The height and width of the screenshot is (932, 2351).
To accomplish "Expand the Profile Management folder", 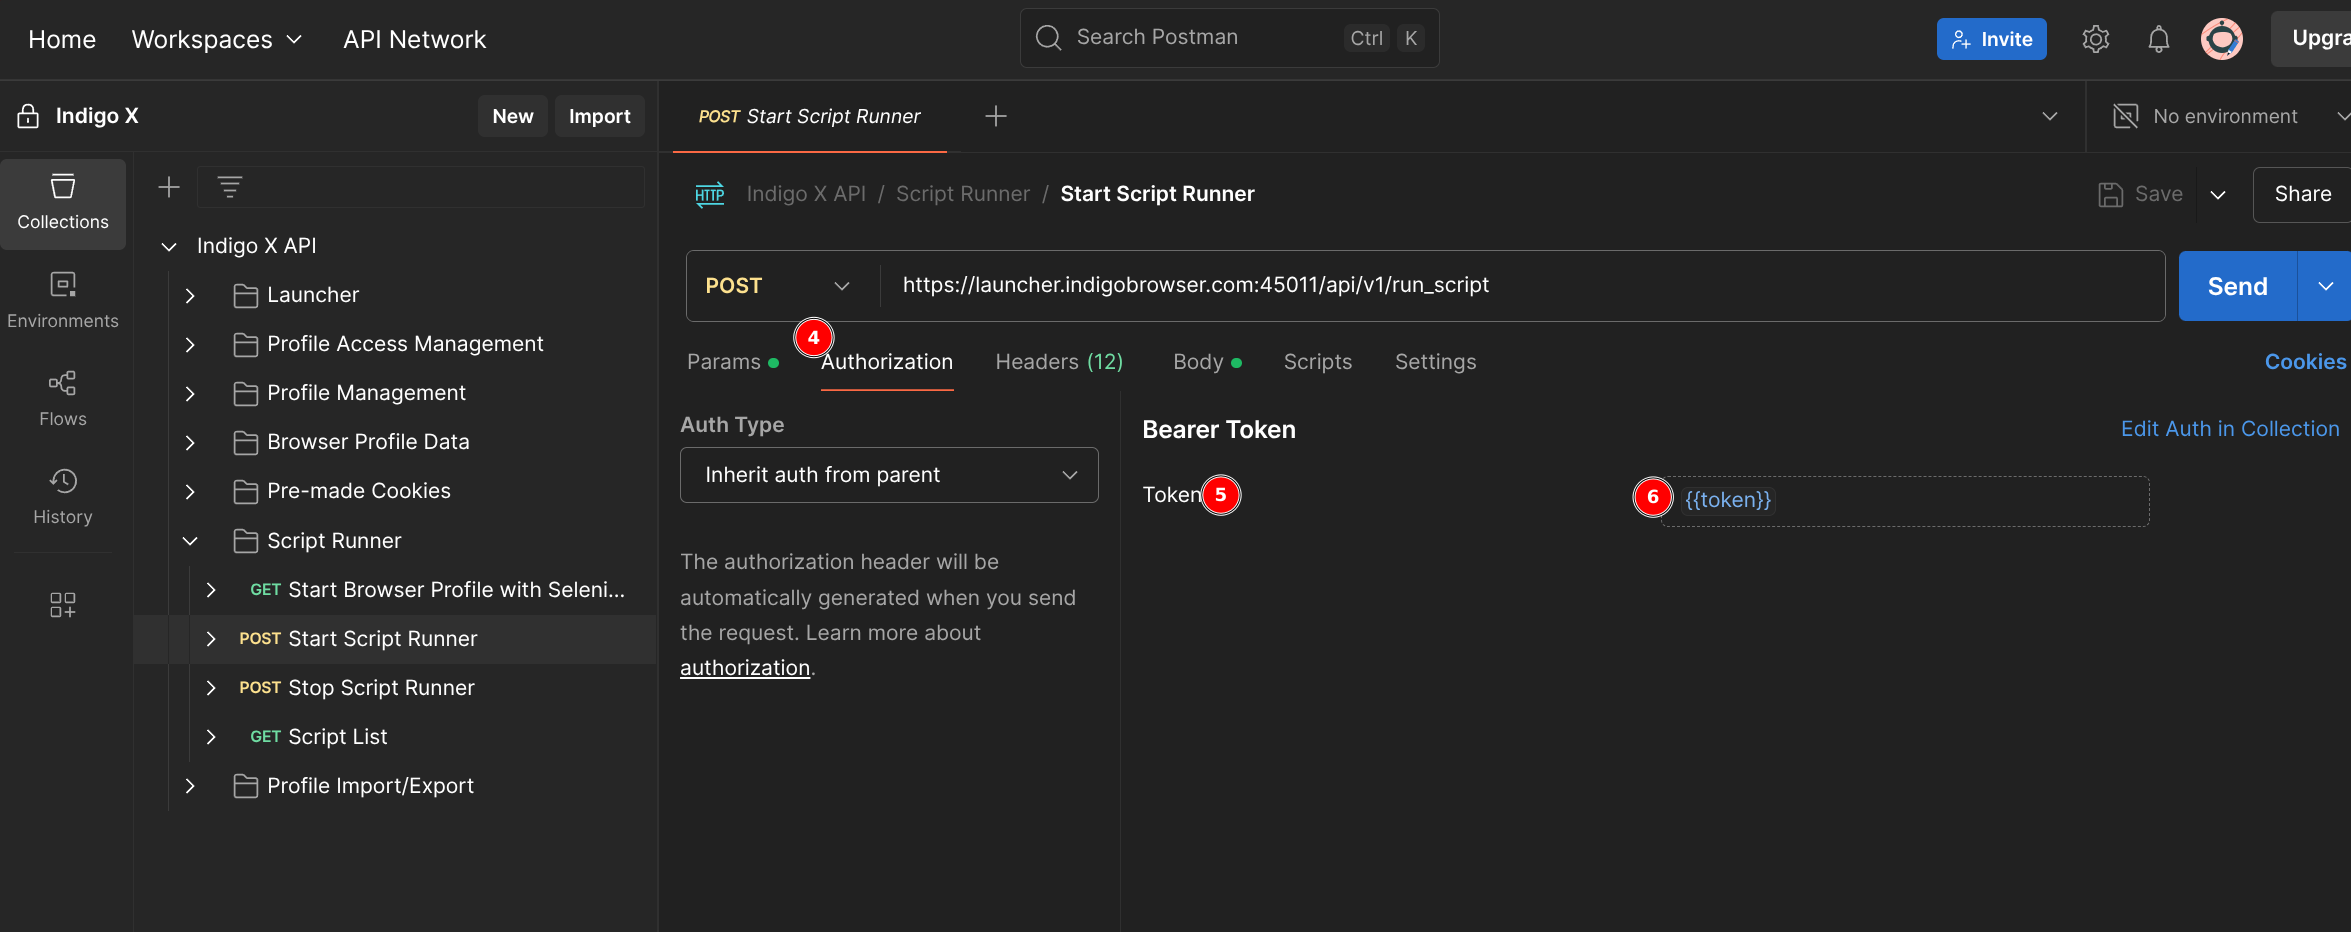I will pos(190,393).
